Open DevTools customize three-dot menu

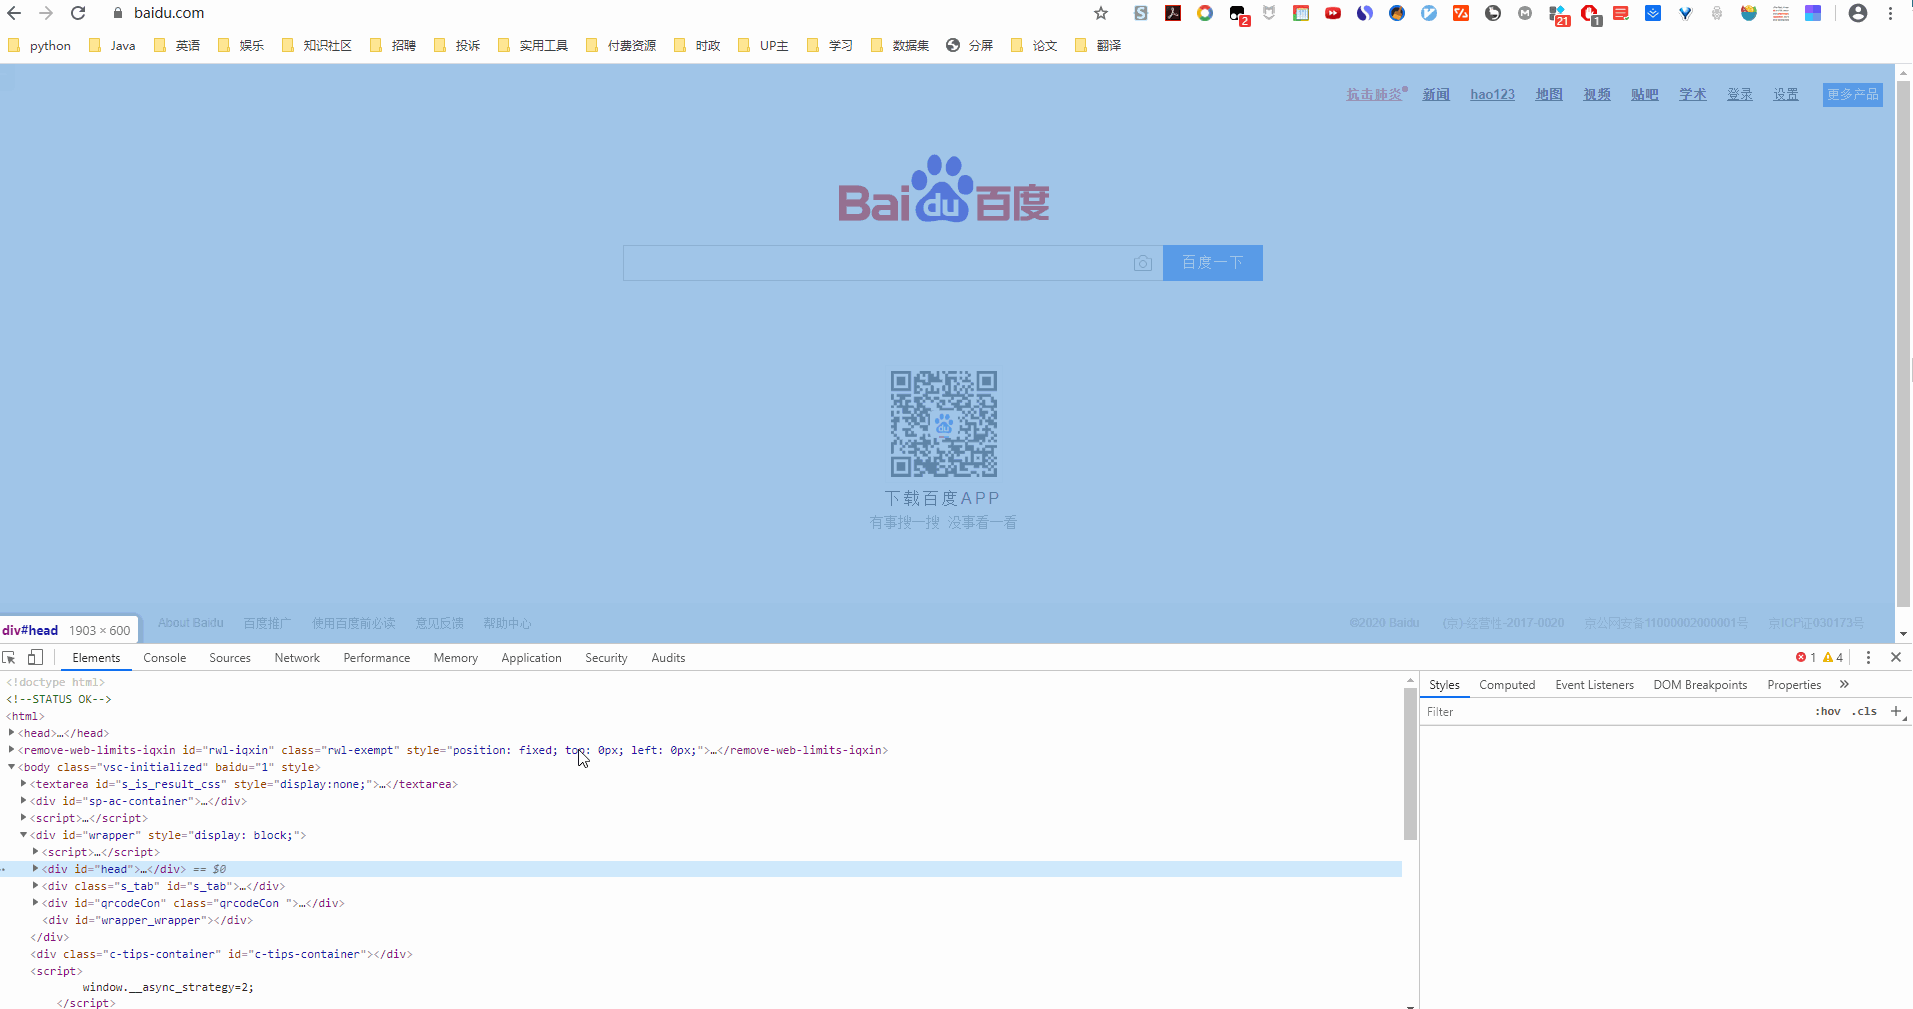1868,657
